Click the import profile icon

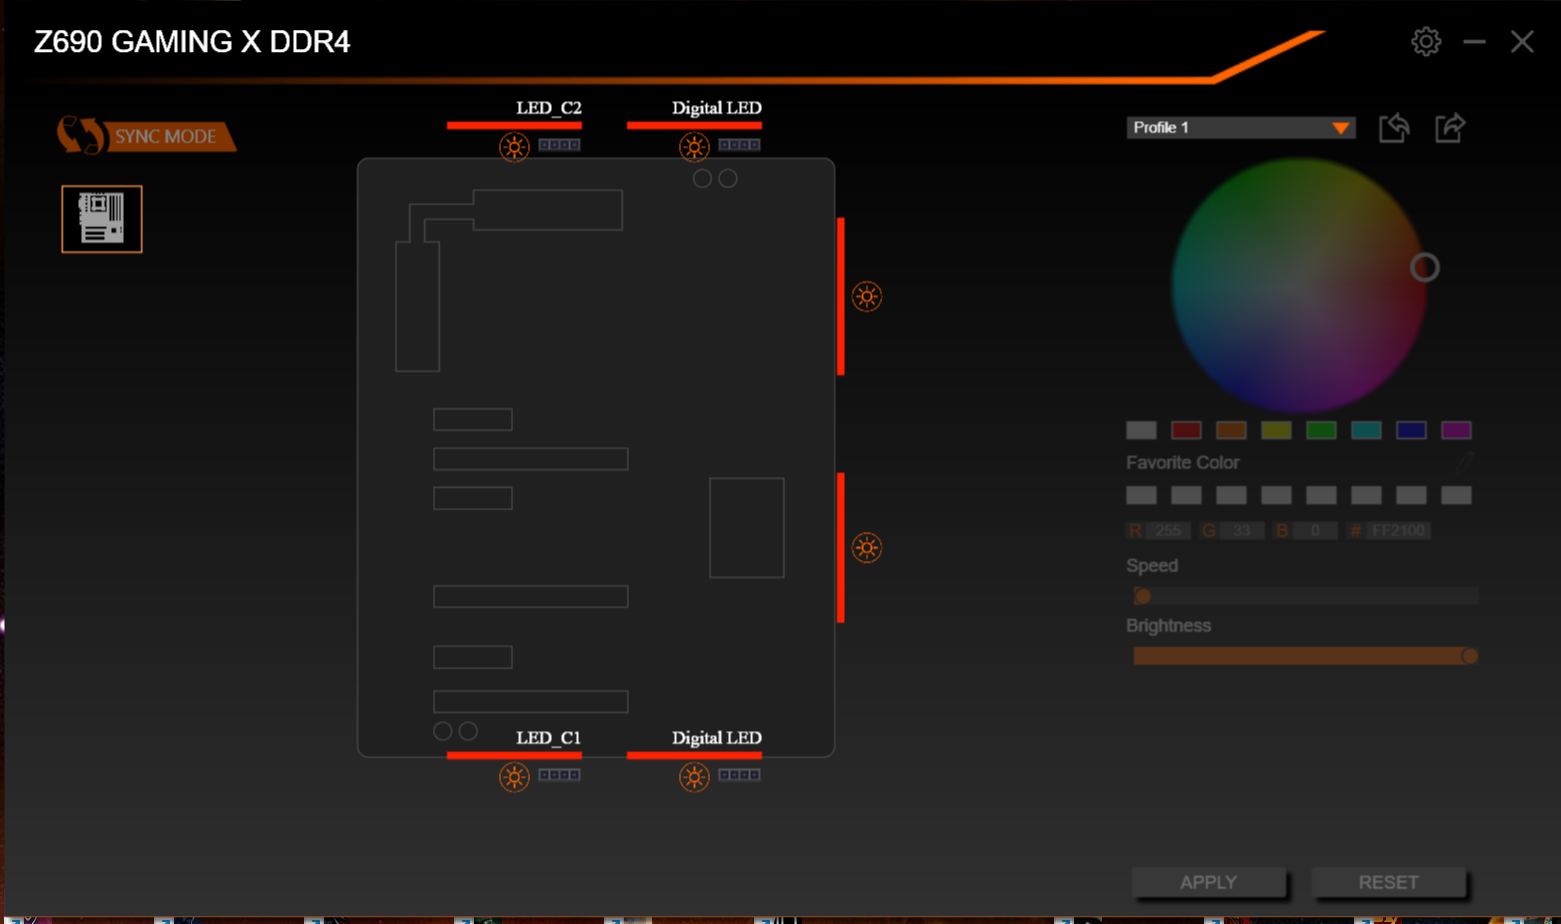[x=1394, y=128]
